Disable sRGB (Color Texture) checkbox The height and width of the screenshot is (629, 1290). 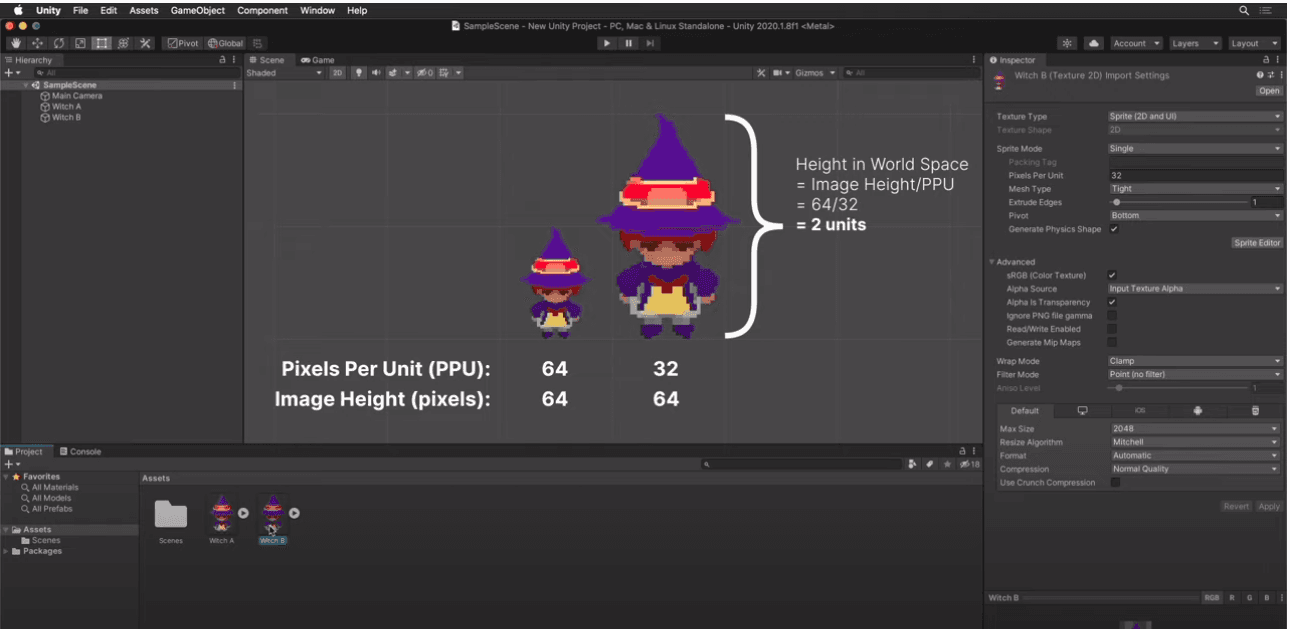(1113, 275)
